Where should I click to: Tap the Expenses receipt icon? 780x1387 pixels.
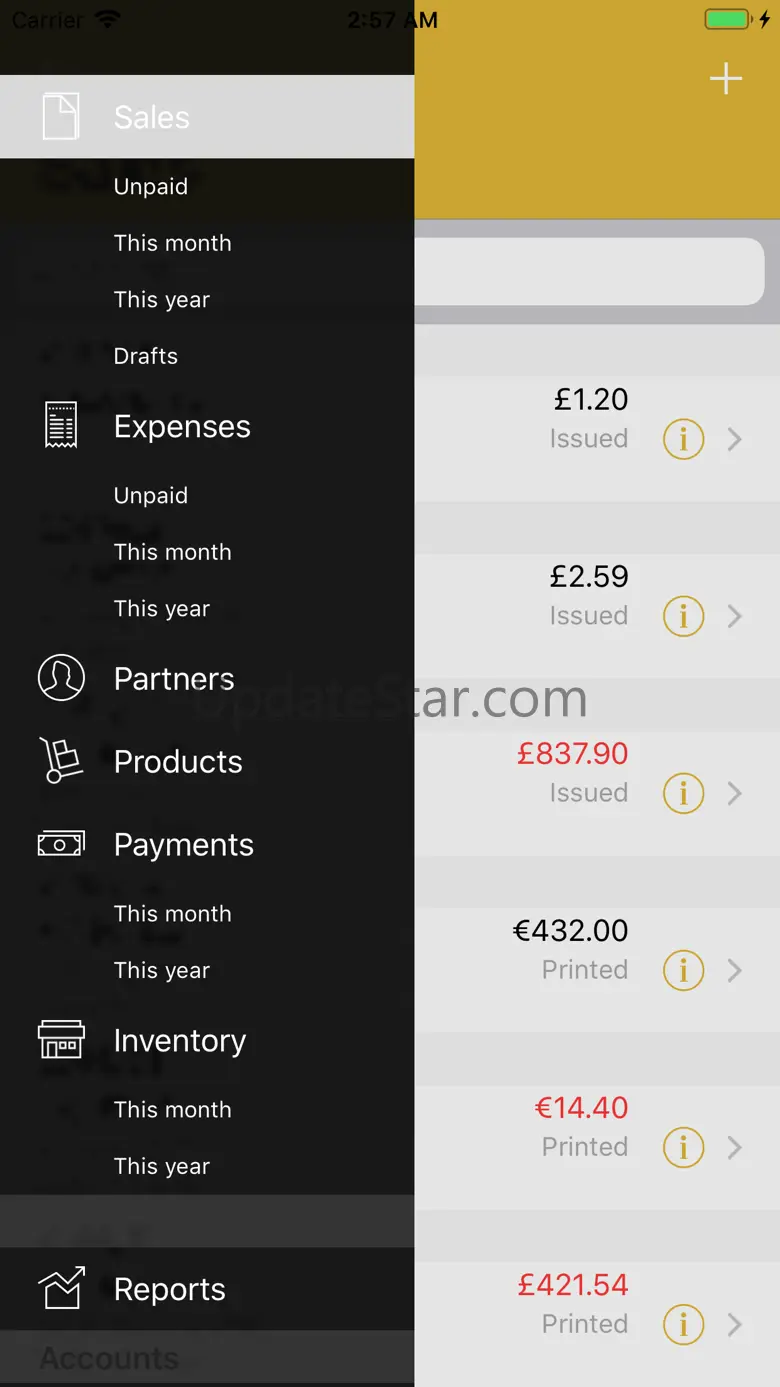[61, 426]
